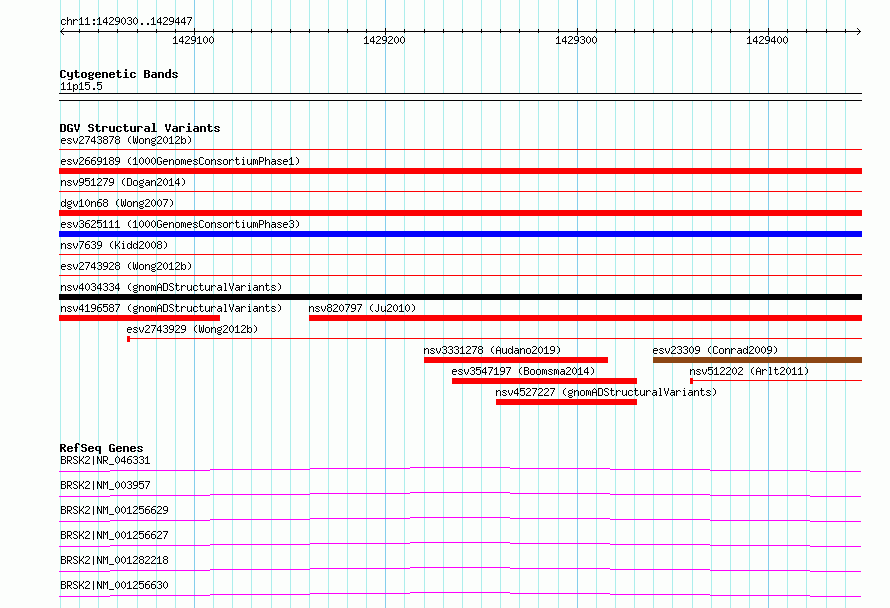
Task: Click the esv2743929 (Wong2012b) label
Action: pos(192,329)
